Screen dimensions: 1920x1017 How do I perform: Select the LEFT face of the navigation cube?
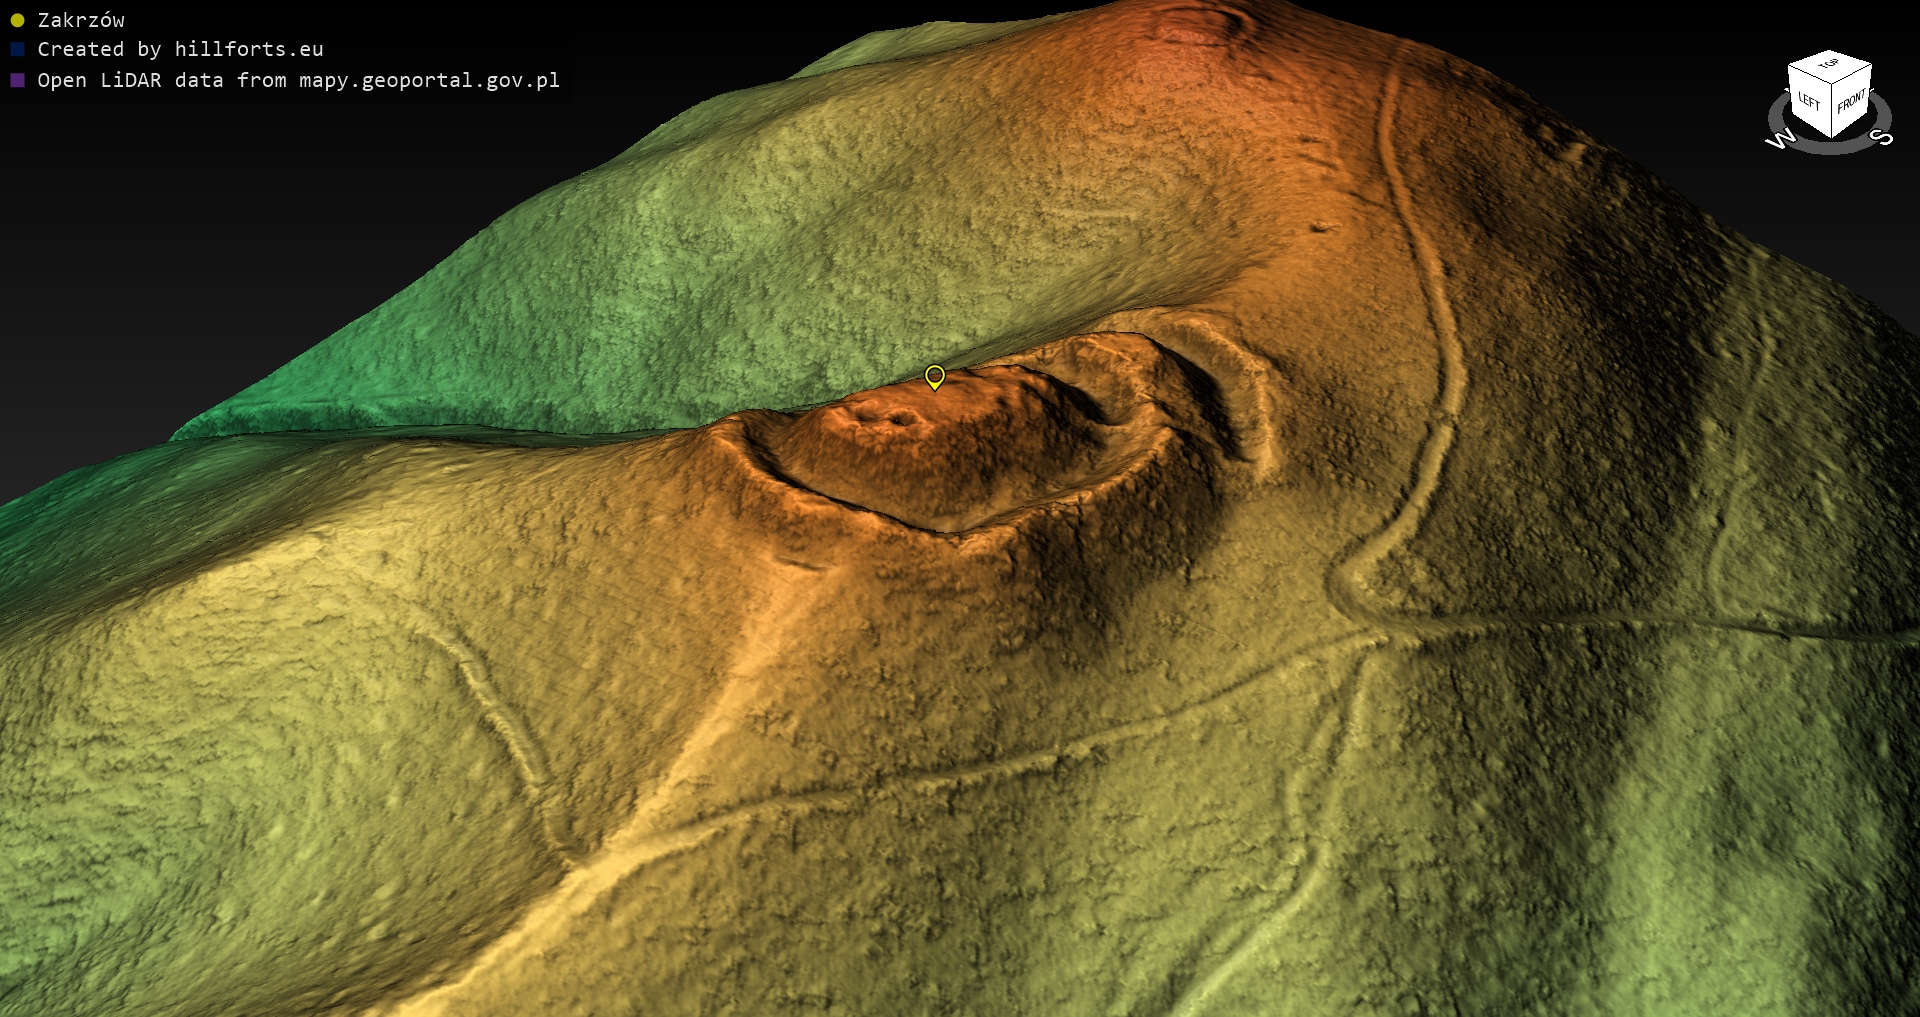click(x=1809, y=102)
